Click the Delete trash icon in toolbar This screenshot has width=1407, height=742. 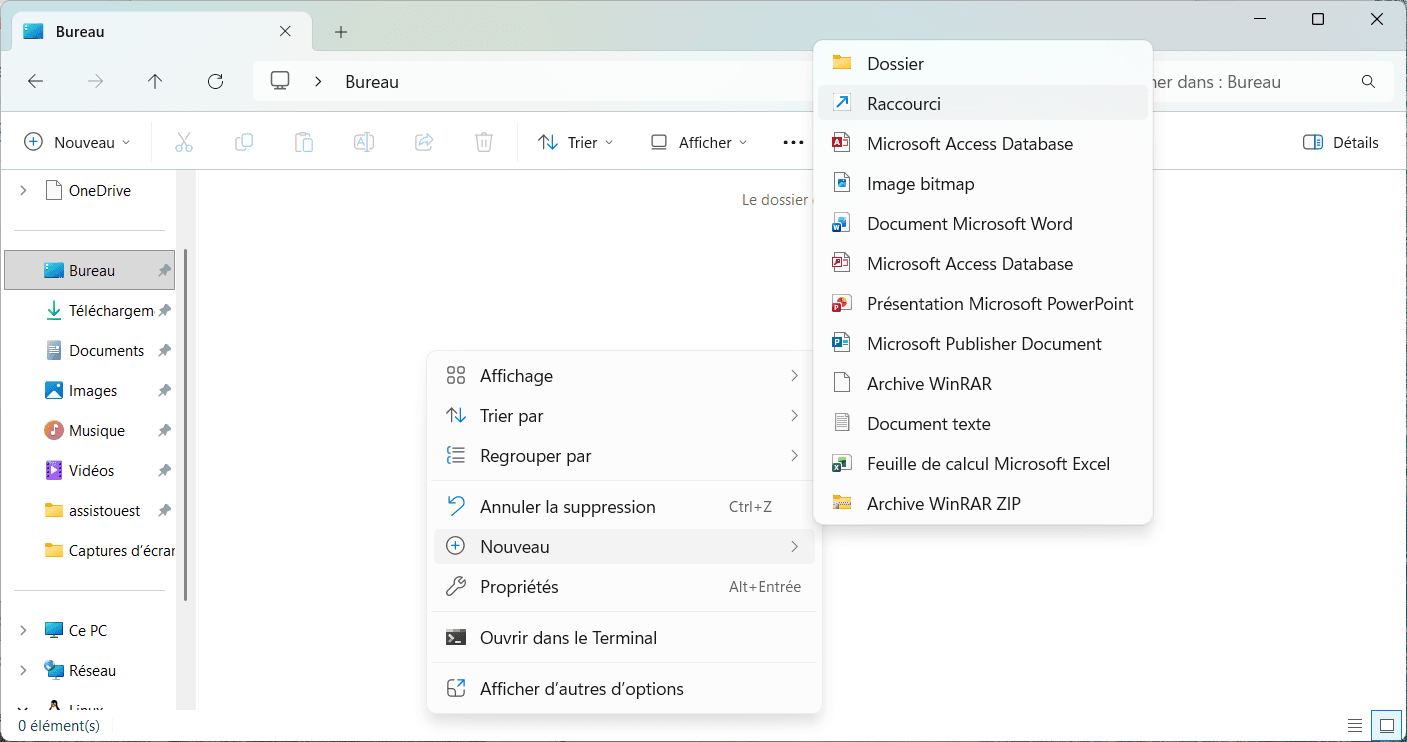pyautogui.click(x=484, y=143)
